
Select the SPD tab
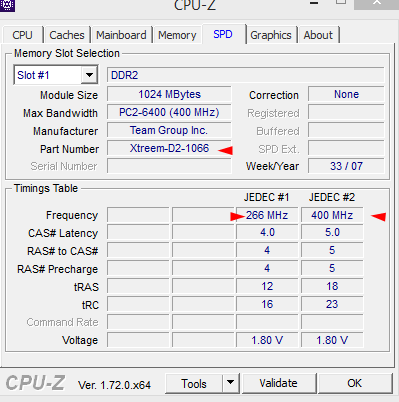pos(223,34)
